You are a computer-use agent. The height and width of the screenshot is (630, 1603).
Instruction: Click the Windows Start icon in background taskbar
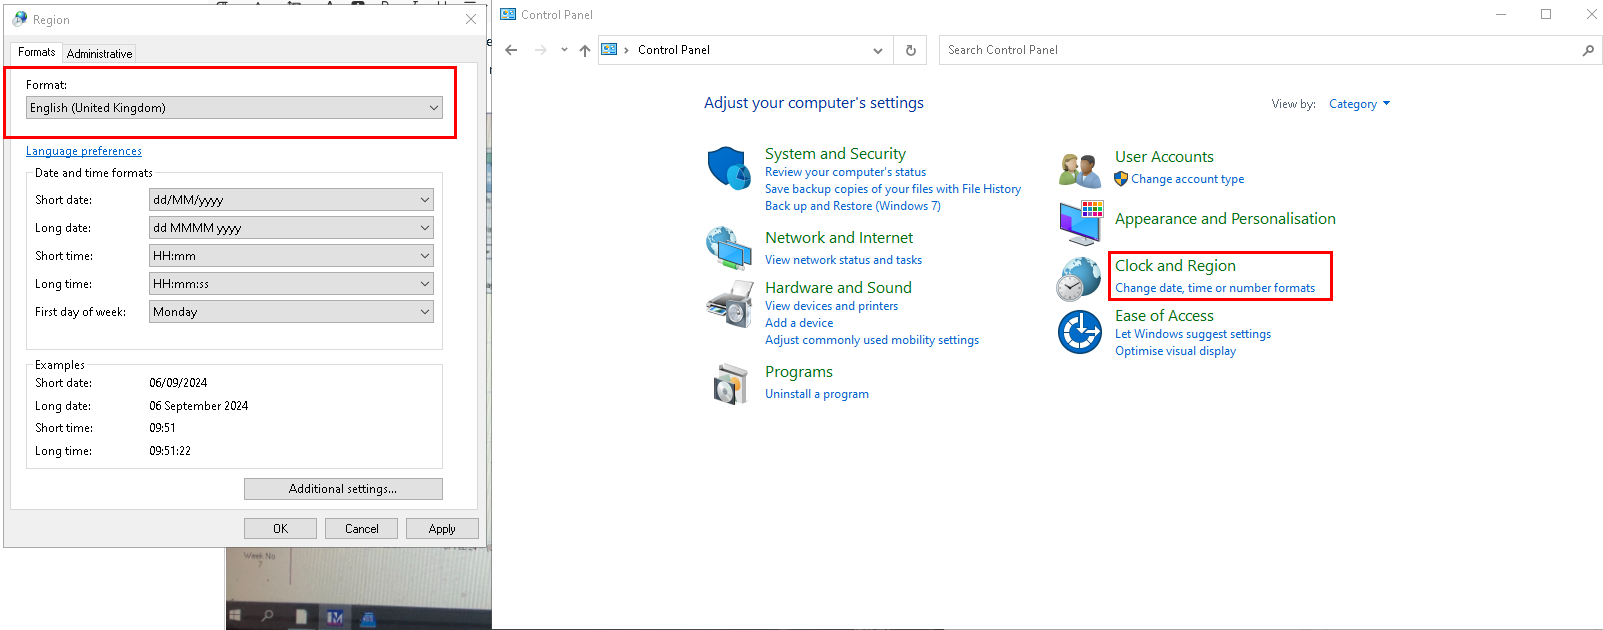(235, 616)
